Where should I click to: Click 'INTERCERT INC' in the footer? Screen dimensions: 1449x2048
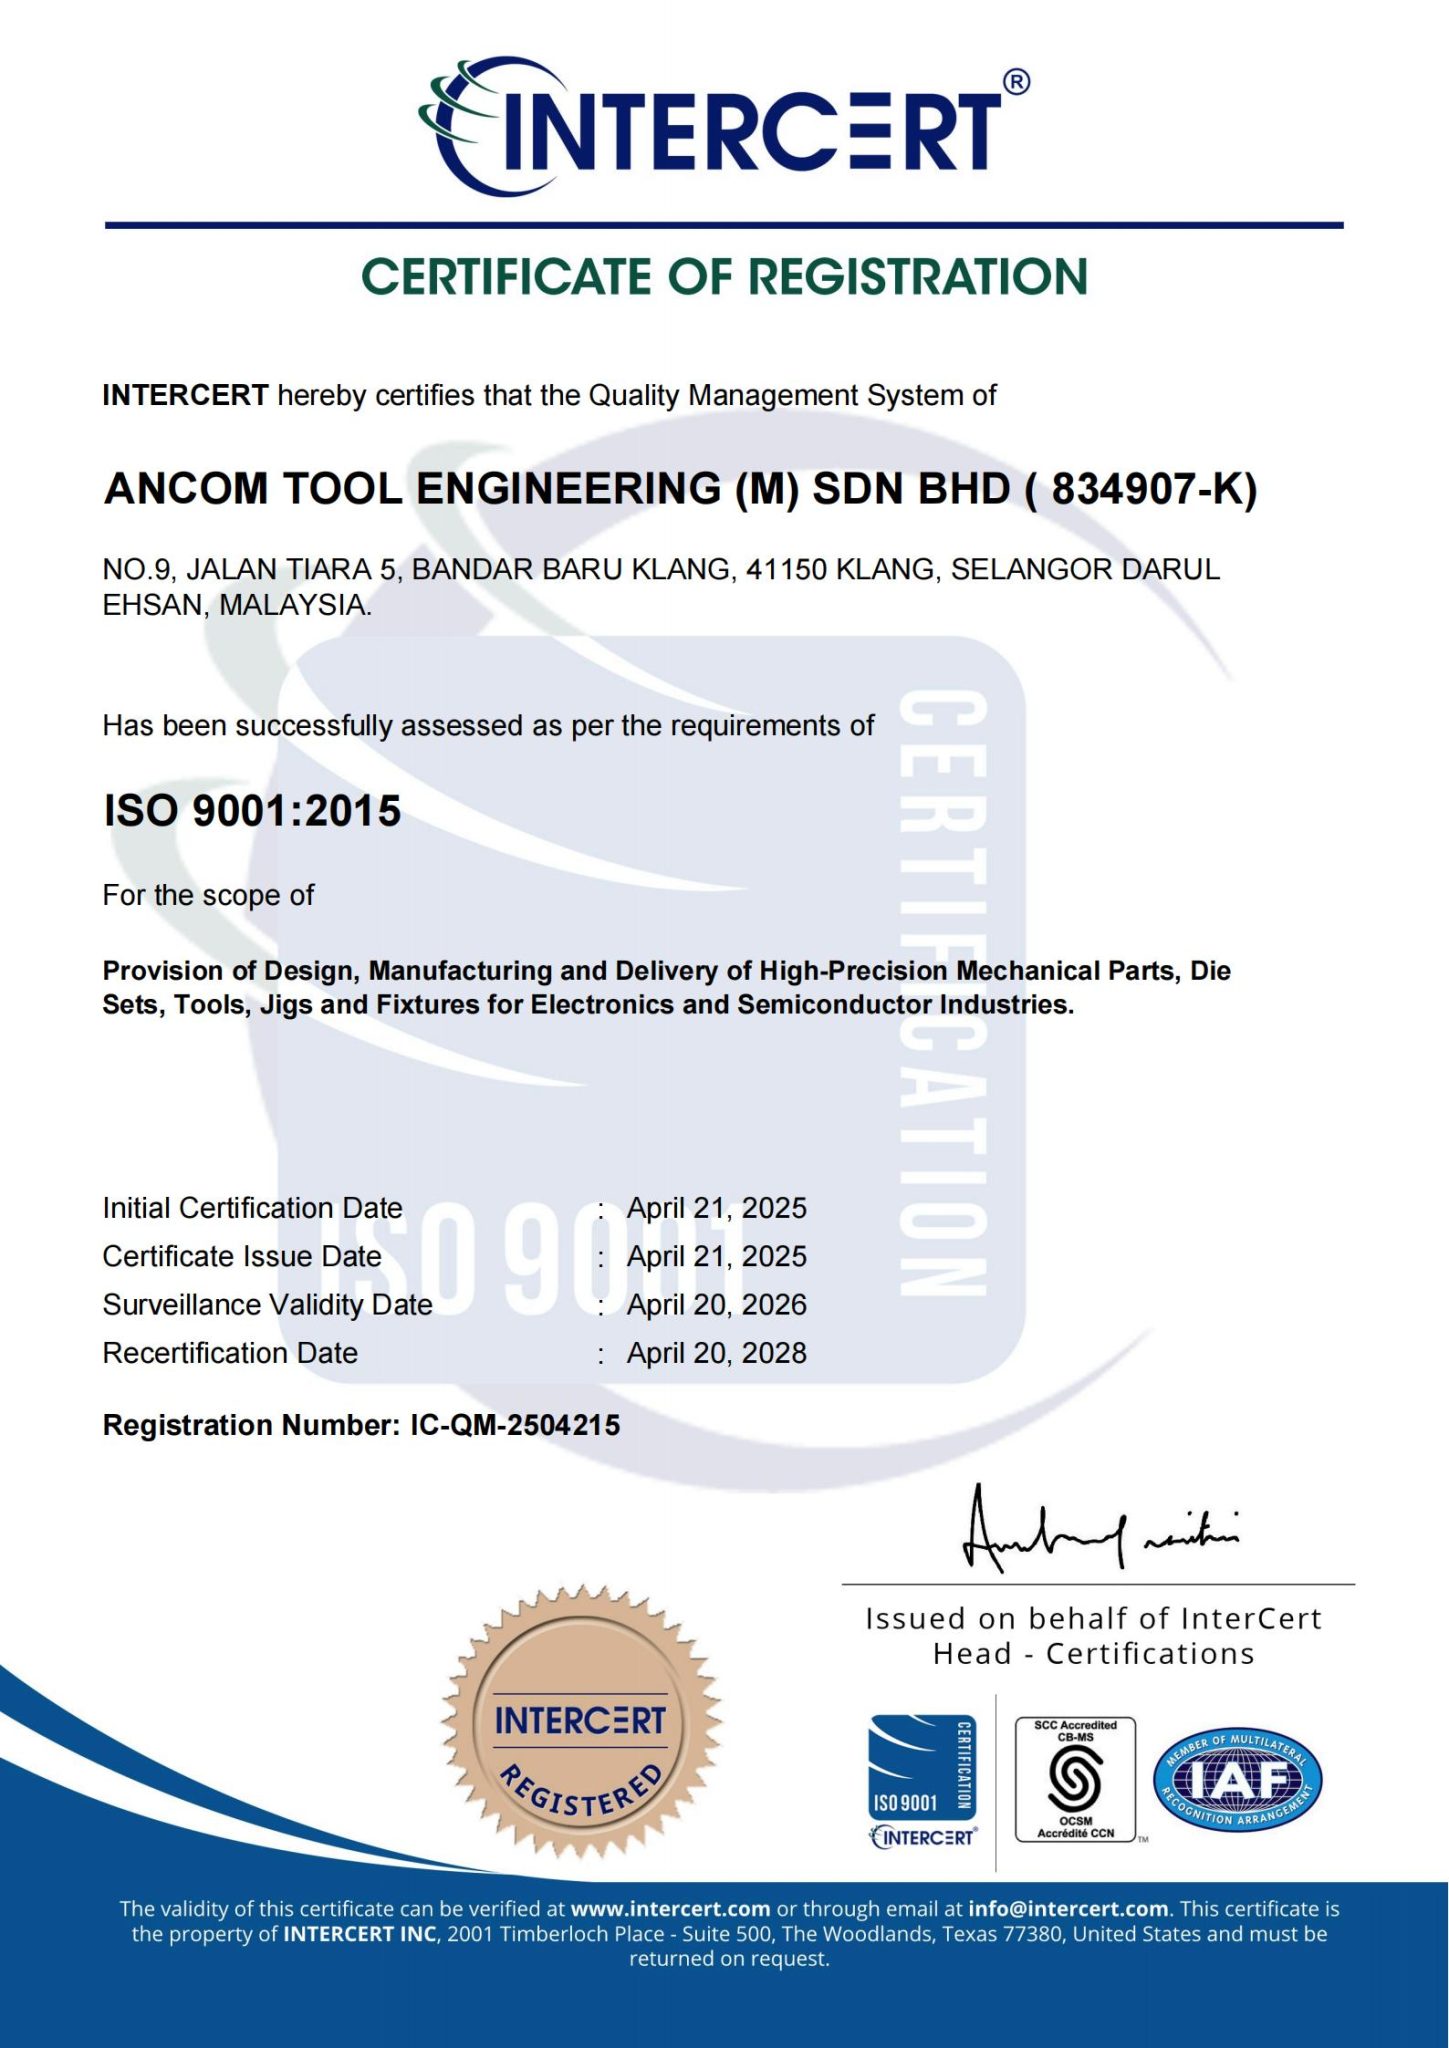click(360, 1934)
